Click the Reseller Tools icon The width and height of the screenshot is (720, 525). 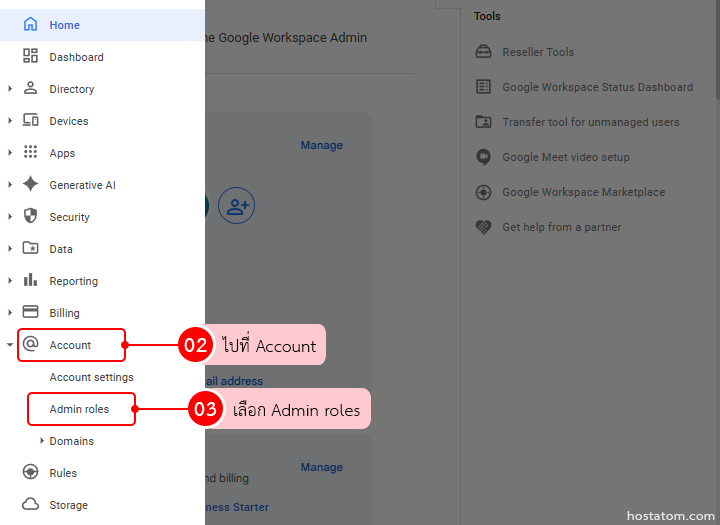(483, 51)
